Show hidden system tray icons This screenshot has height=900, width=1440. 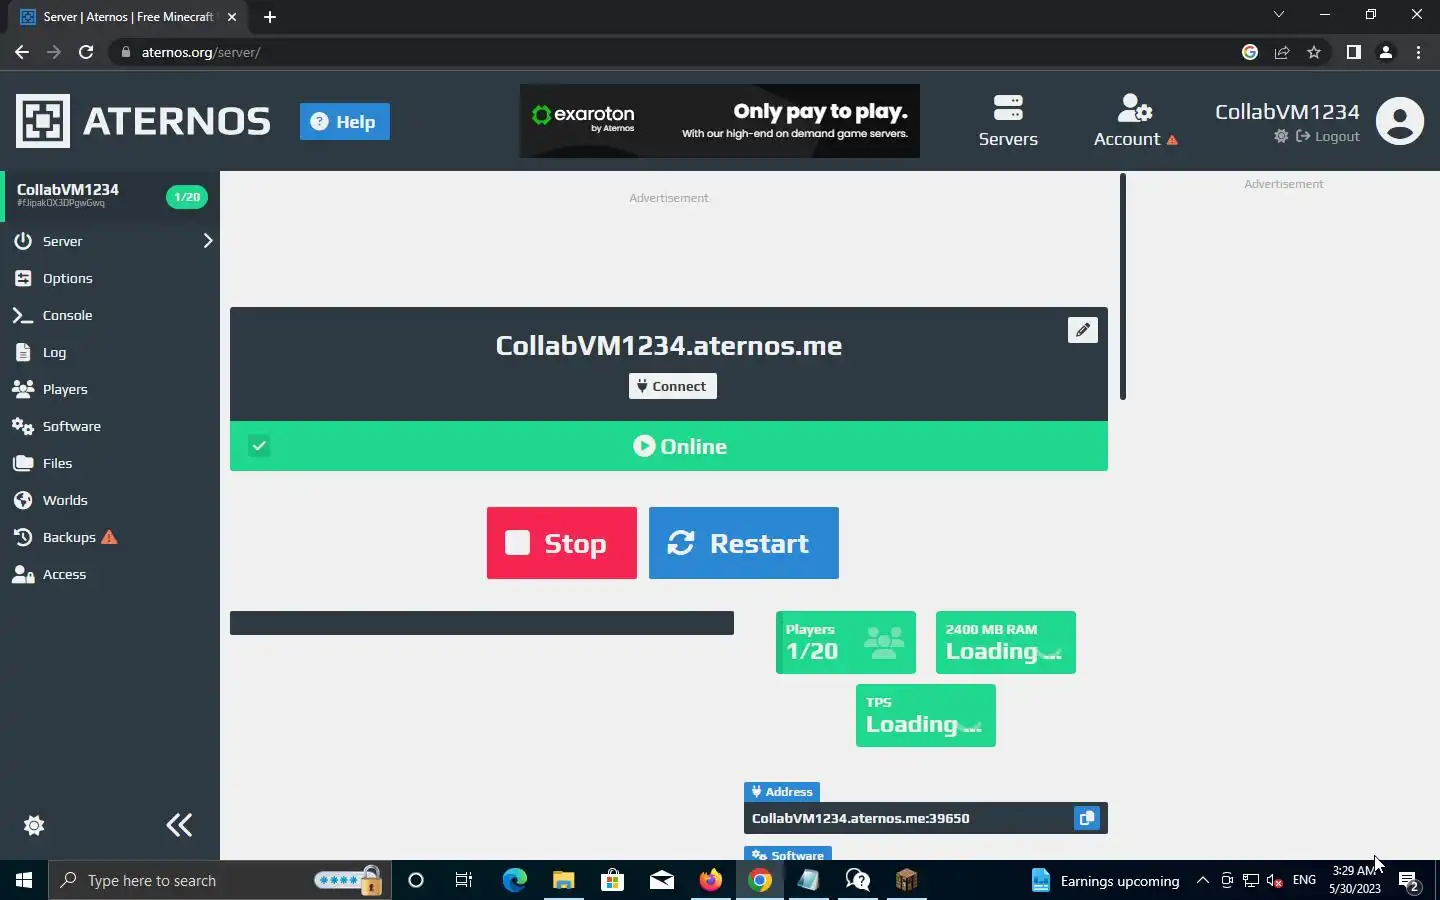click(x=1203, y=880)
